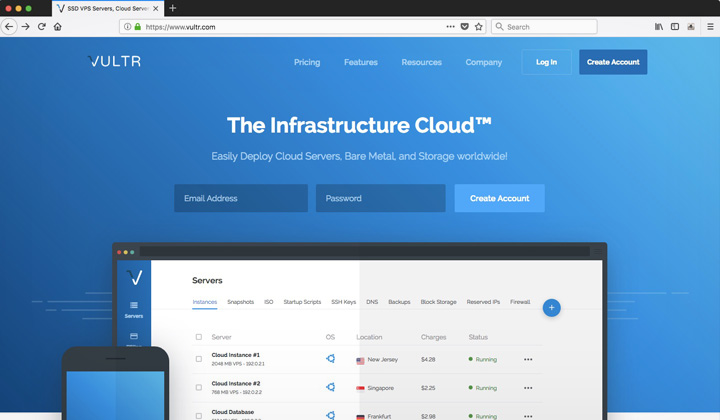Click the $2.25 charge value
This screenshot has height=420, width=720.
pyautogui.click(x=428, y=388)
